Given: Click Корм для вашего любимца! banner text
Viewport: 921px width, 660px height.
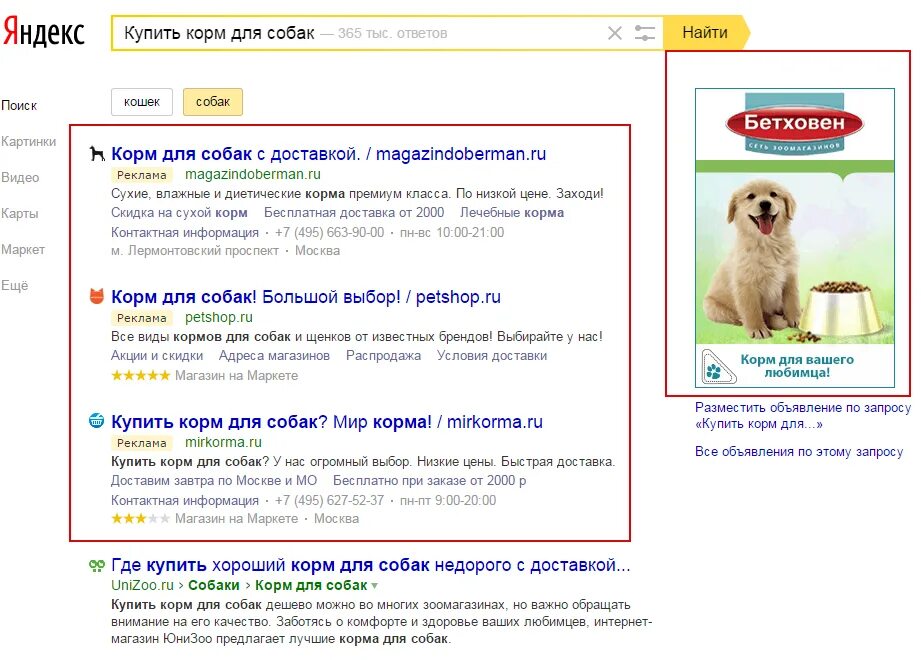Looking at the screenshot, I should coord(797,366).
